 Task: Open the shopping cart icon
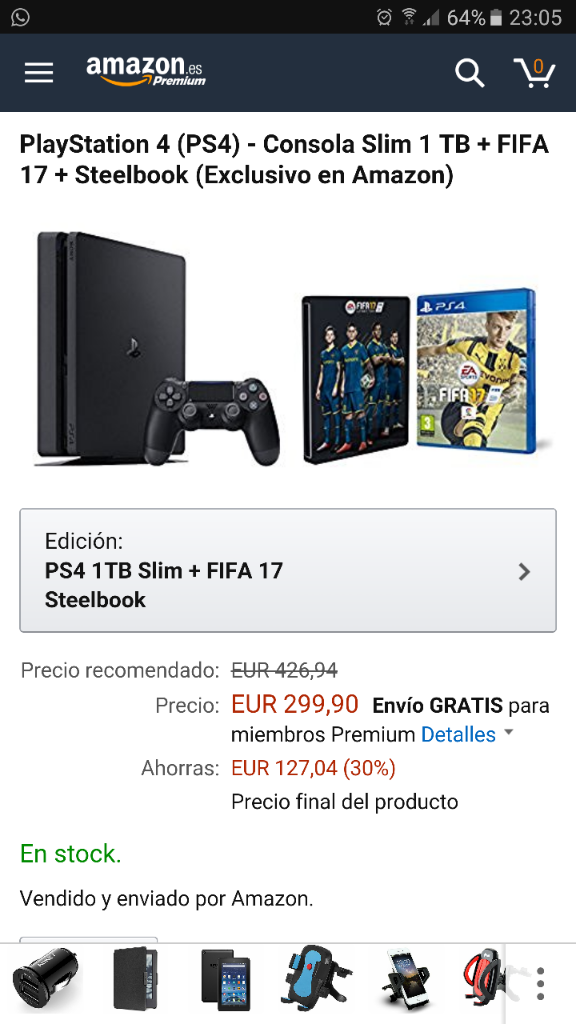[x=534, y=72]
